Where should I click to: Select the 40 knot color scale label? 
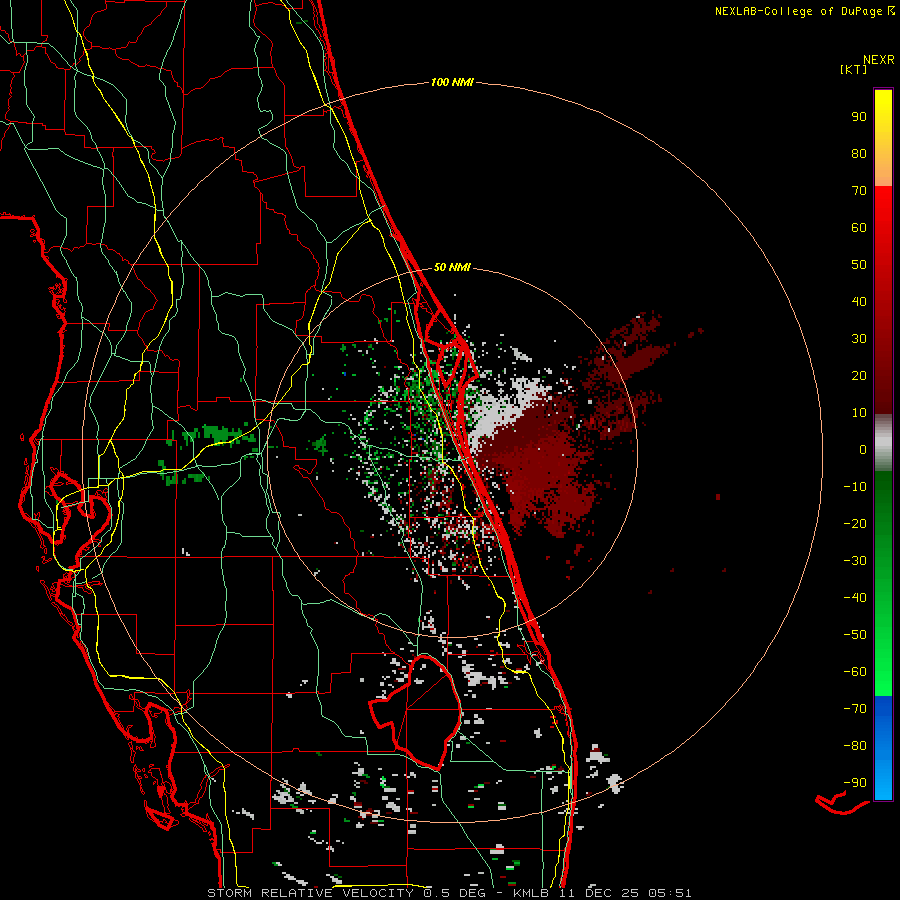[859, 302]
